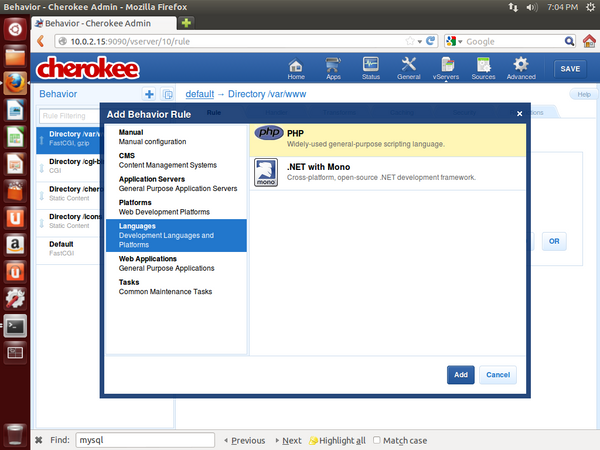Screen dimensions: 600x450
Task: Click Next in the find bar
Action: pyautogui.click(x=289, y=440)
